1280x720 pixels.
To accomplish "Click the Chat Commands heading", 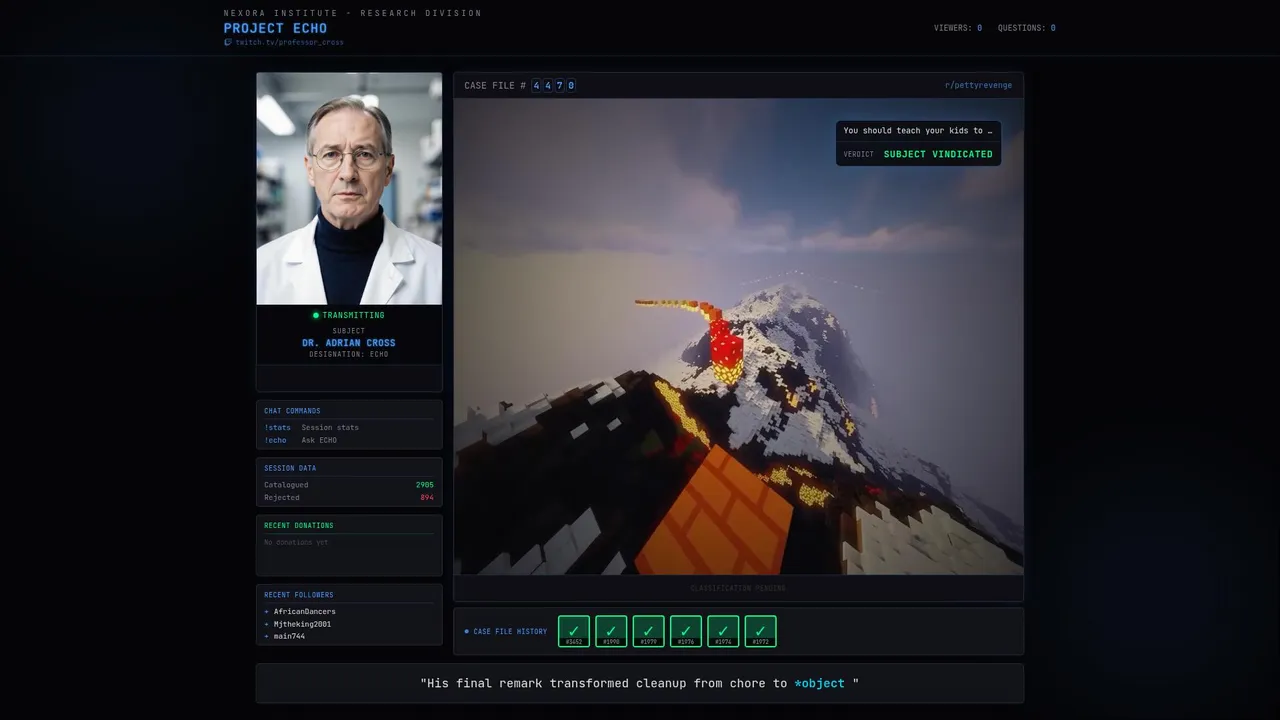I will 292,411.
